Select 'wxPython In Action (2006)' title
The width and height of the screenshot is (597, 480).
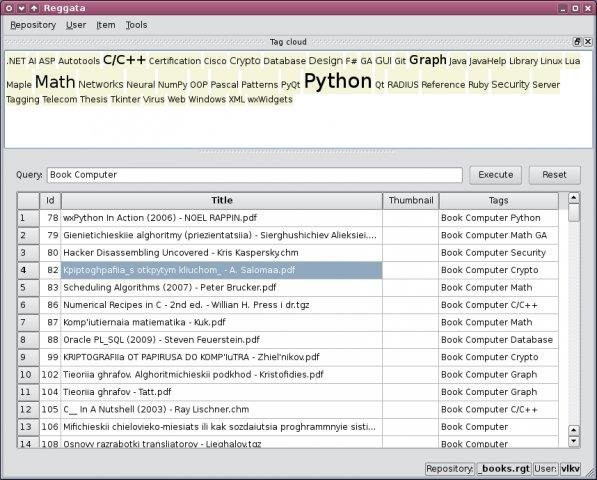[222, 218]
